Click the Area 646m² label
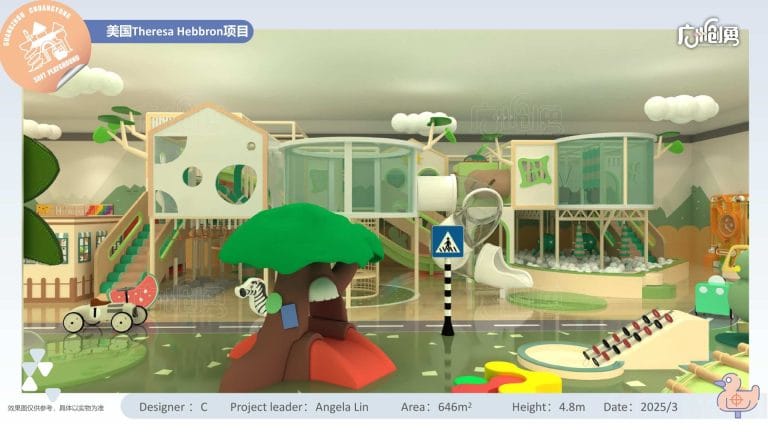Image resolution: width=768 pixels, height=432 pixels. [435, 407]
